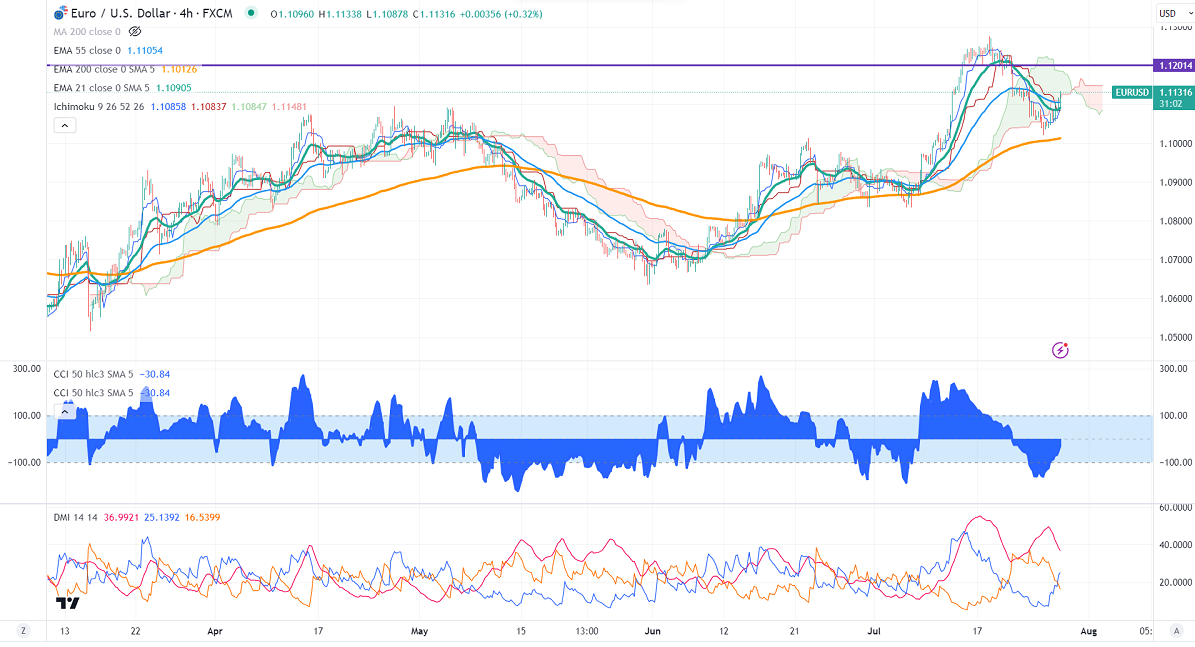Viewport: 1195px width, 647px height.
Task: Collapse the main chart indicator legend
Action: (x=65, y=126)
